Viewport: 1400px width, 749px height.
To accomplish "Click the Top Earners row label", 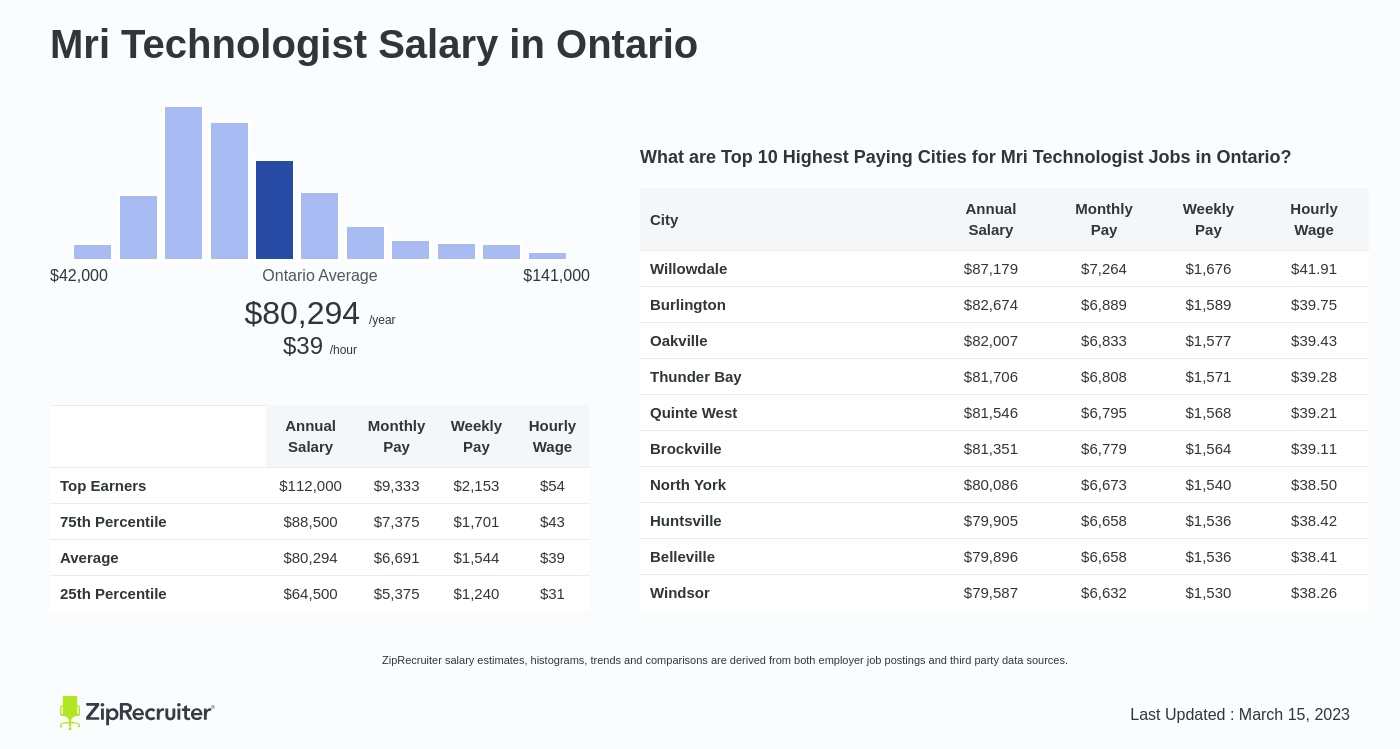I will point(103,486).
